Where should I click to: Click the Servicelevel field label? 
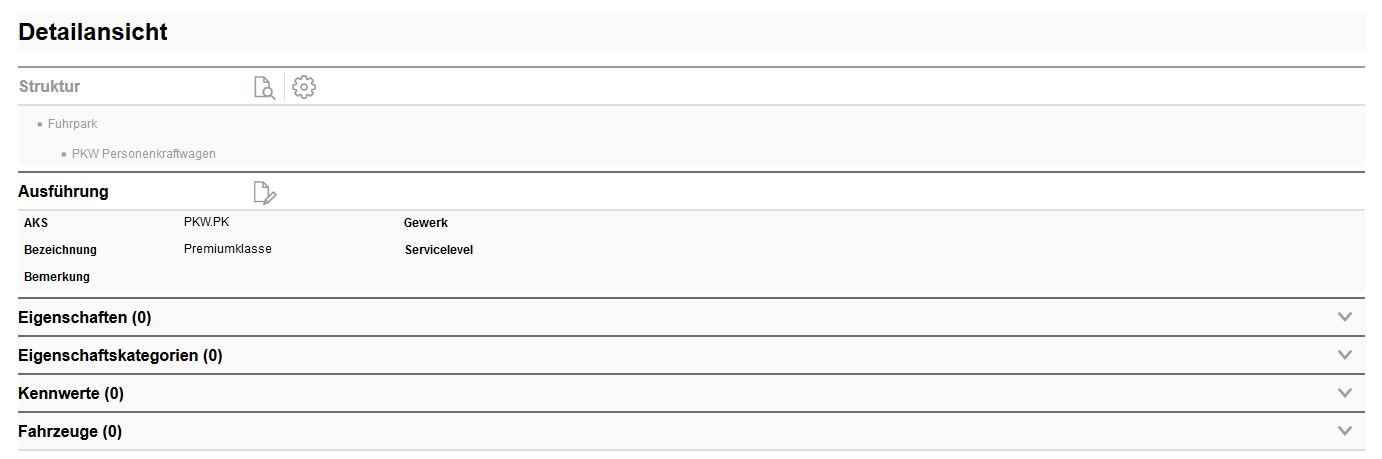(438, 250)
